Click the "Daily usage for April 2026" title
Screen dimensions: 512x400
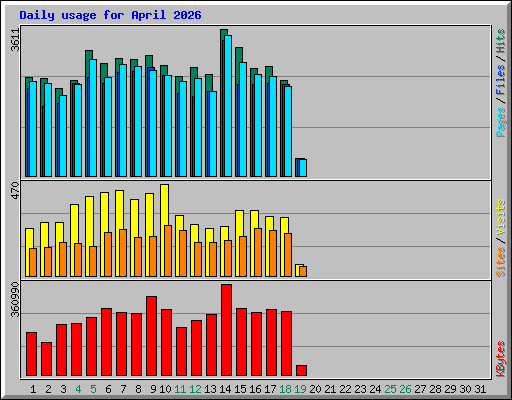click(x=110, y=15)
